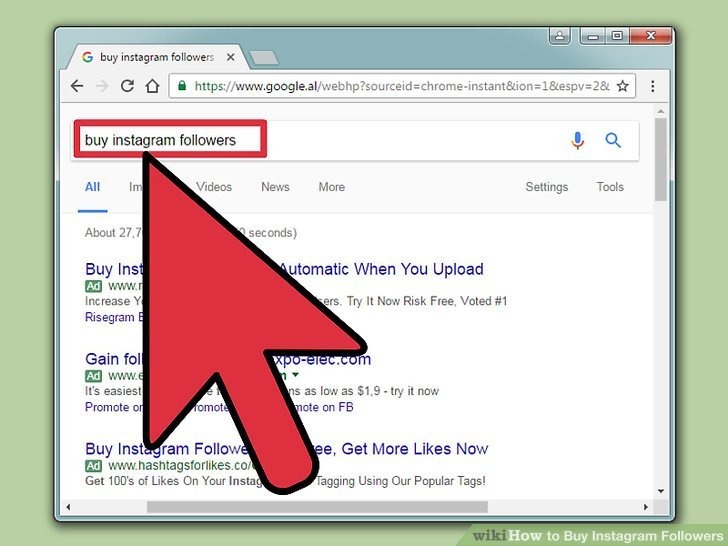Reload the page with the refresh icon
Viewport: 728px width, 546px height.
pos(127,86)
